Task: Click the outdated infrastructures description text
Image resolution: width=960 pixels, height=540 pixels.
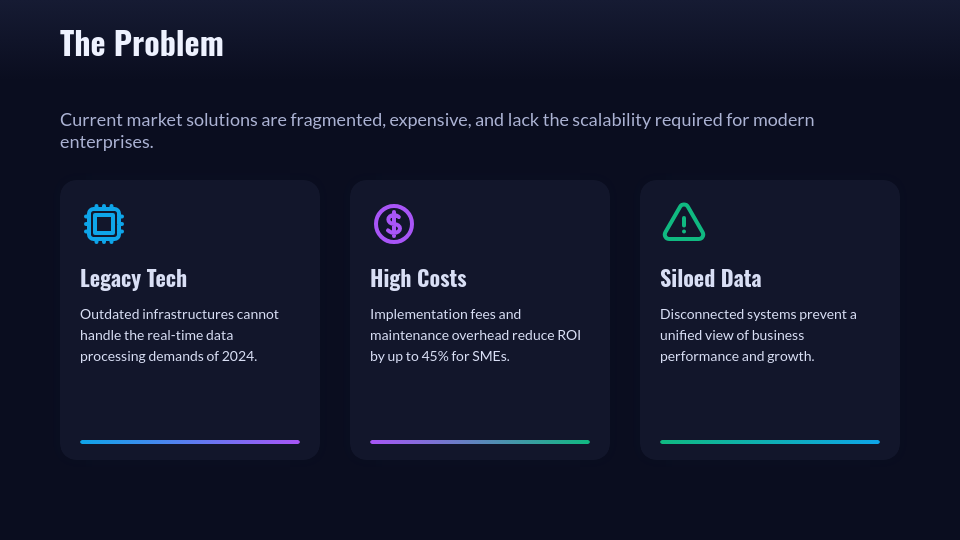Action: point(179,335)
